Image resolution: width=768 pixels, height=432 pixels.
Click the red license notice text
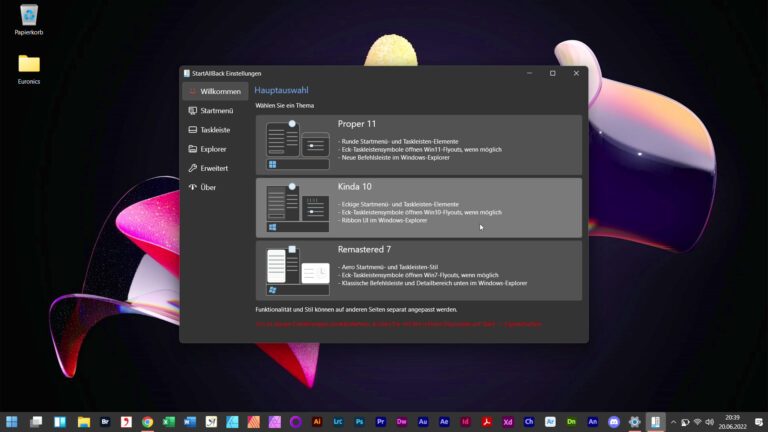(x=399, y=324)
